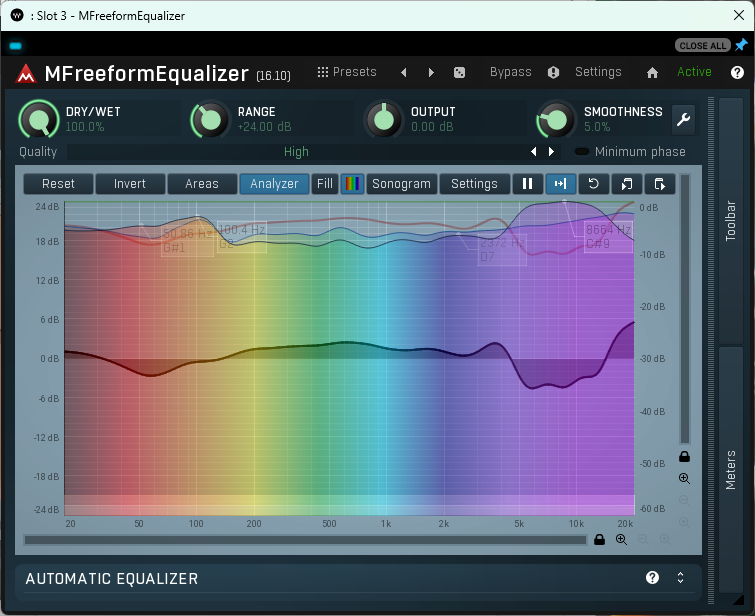Click the window resize grip icon
This screenshot has width=755, height=616.
click(738, 599)
